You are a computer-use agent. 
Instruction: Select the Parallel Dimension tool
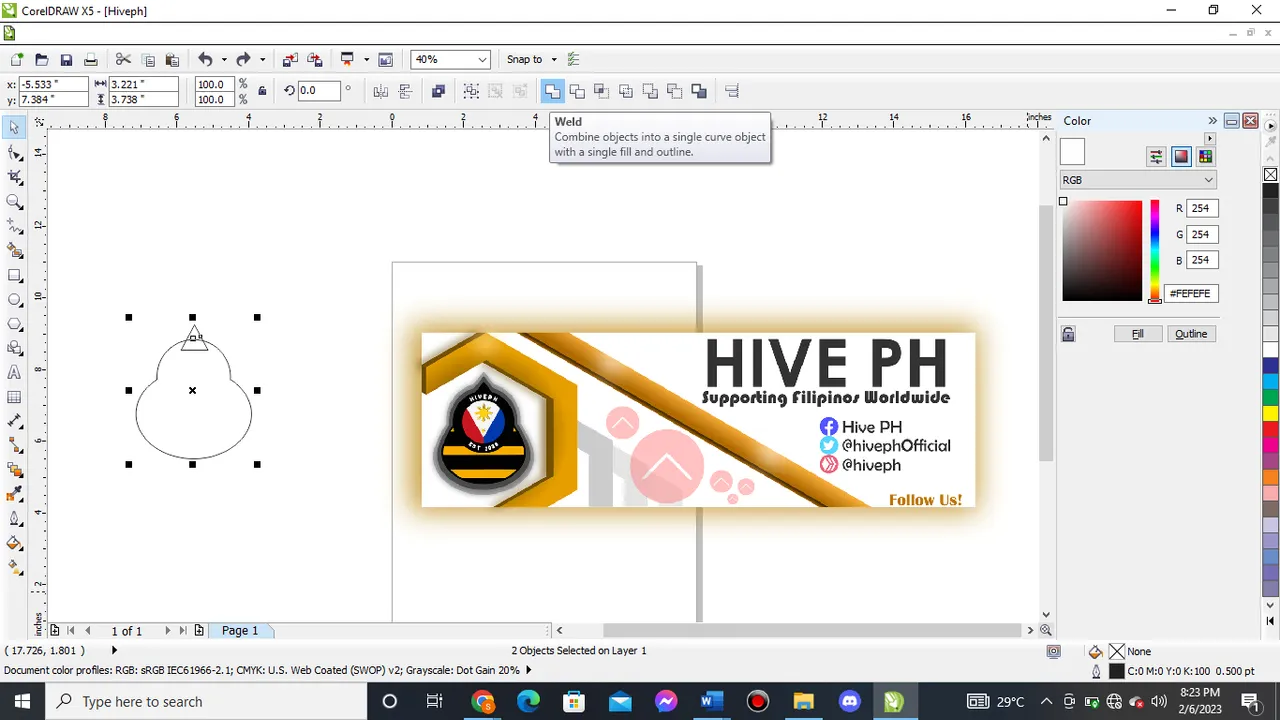click(14, 421)
